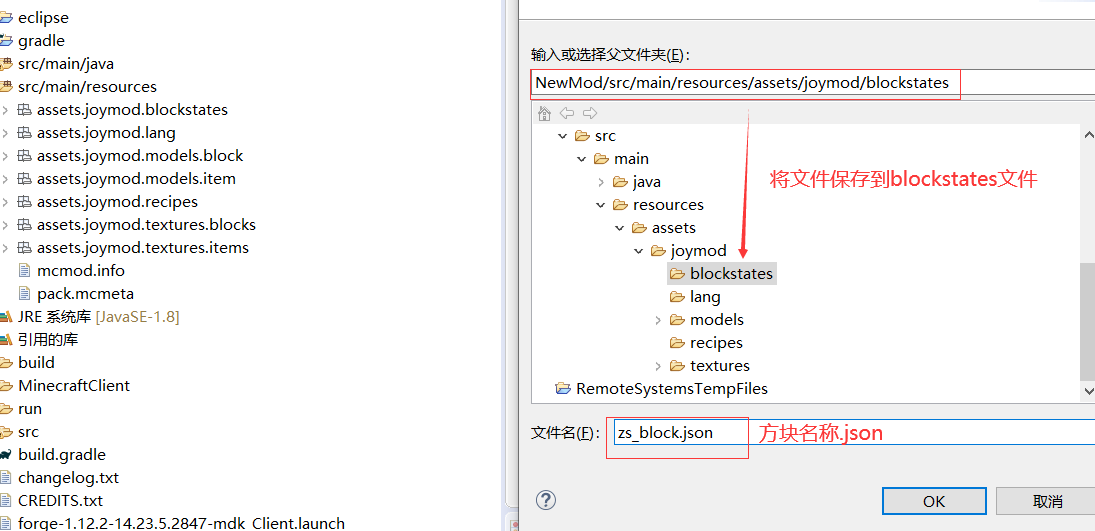Collapse the src folder in dialog tree
The width and height of the screenshot is (1095, 531).
(x=563, y=136)
